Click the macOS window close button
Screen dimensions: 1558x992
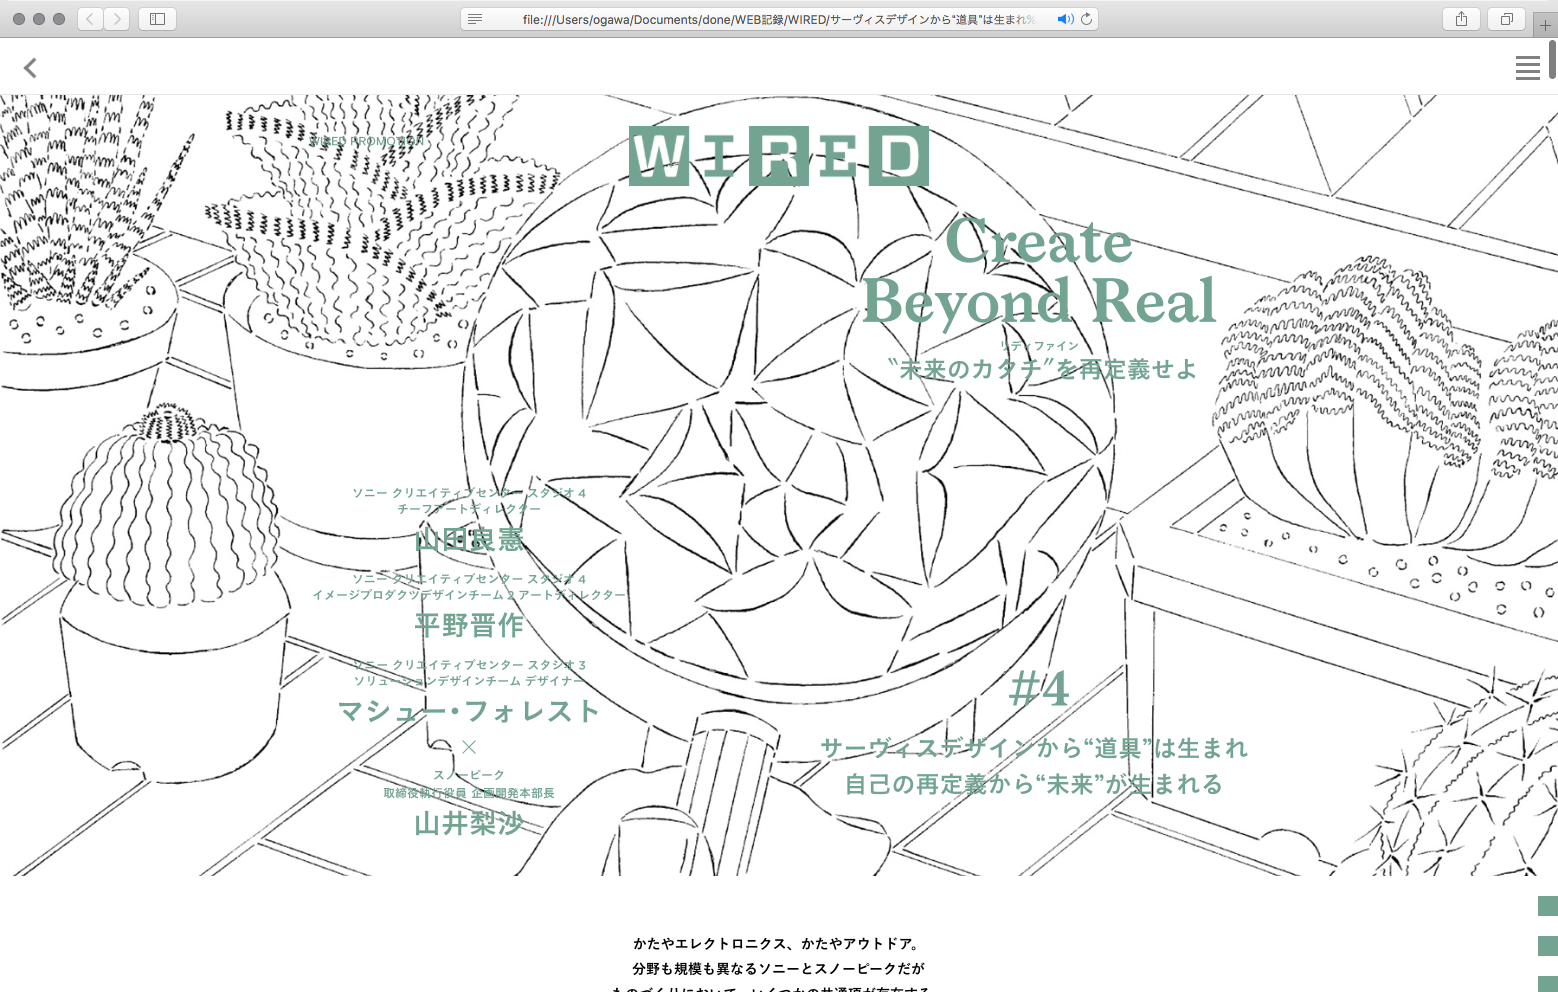tap(19, 19)
